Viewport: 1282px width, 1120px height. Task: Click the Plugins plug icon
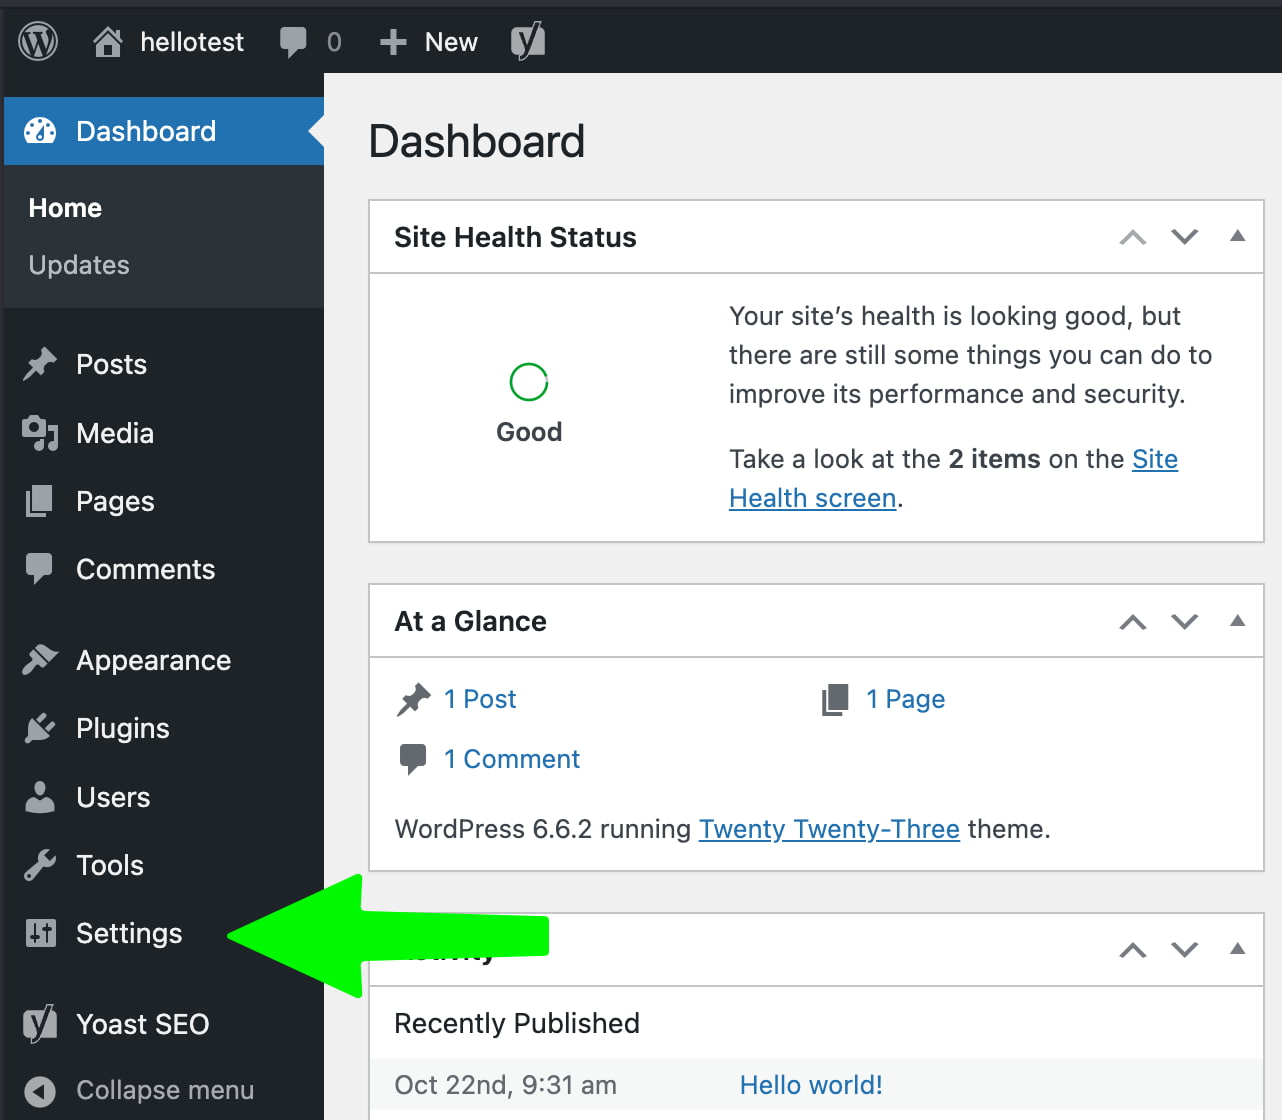click(x=40, y=728)
